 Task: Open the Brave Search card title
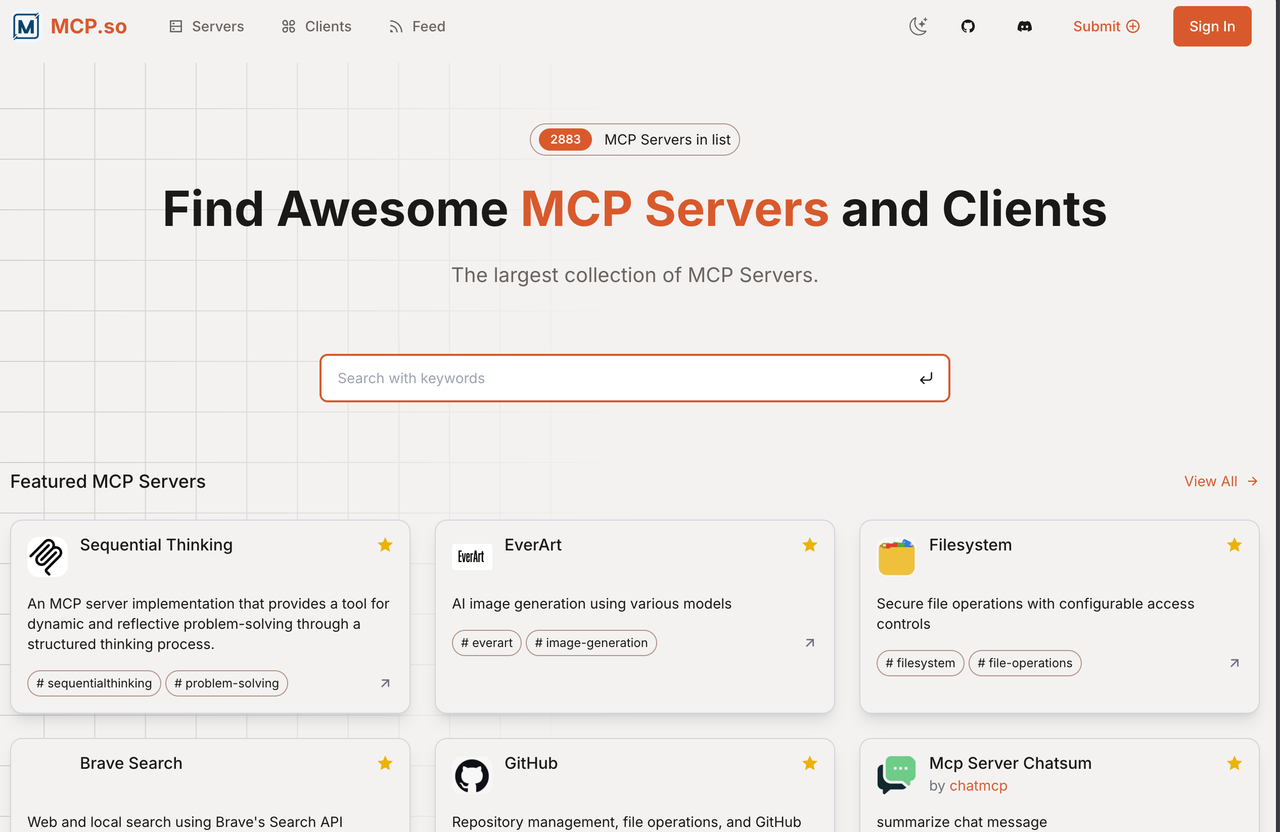point(131,763)
